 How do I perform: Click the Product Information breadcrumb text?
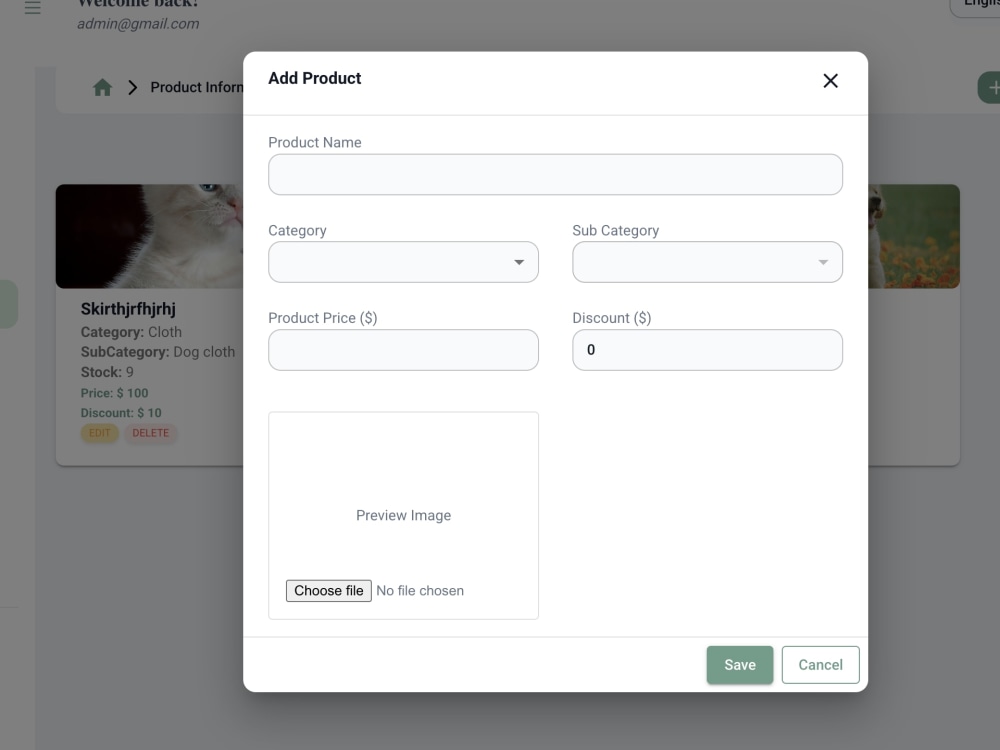[x=196, y=87]
